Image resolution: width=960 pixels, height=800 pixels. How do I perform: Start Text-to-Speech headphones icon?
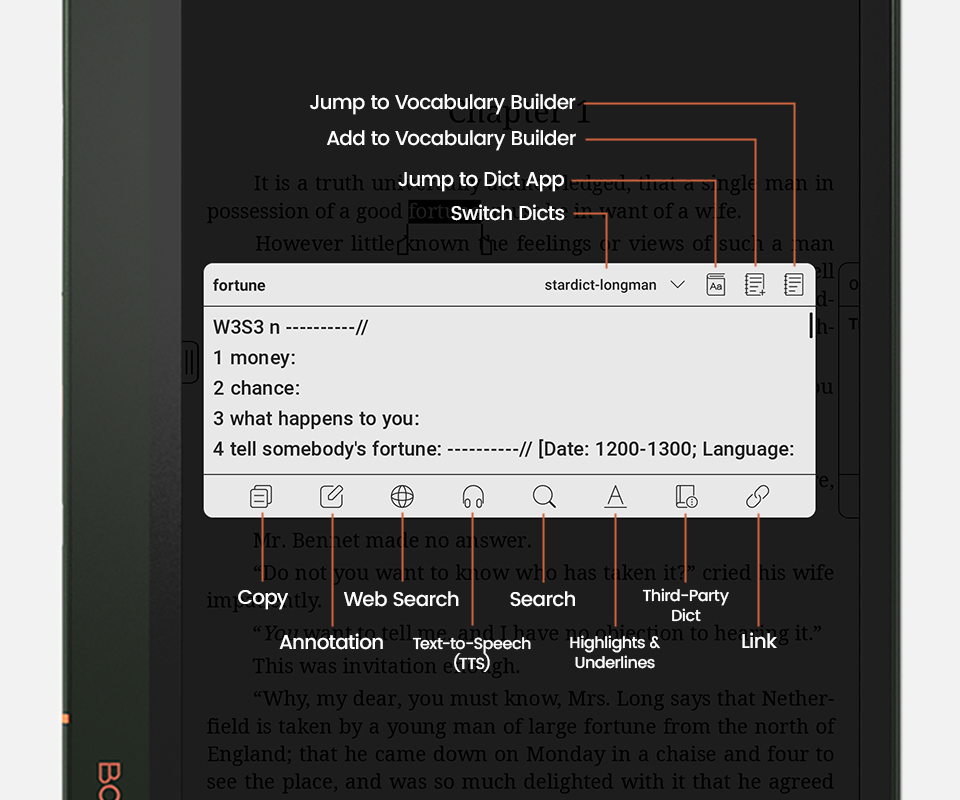tap(473, 496)
